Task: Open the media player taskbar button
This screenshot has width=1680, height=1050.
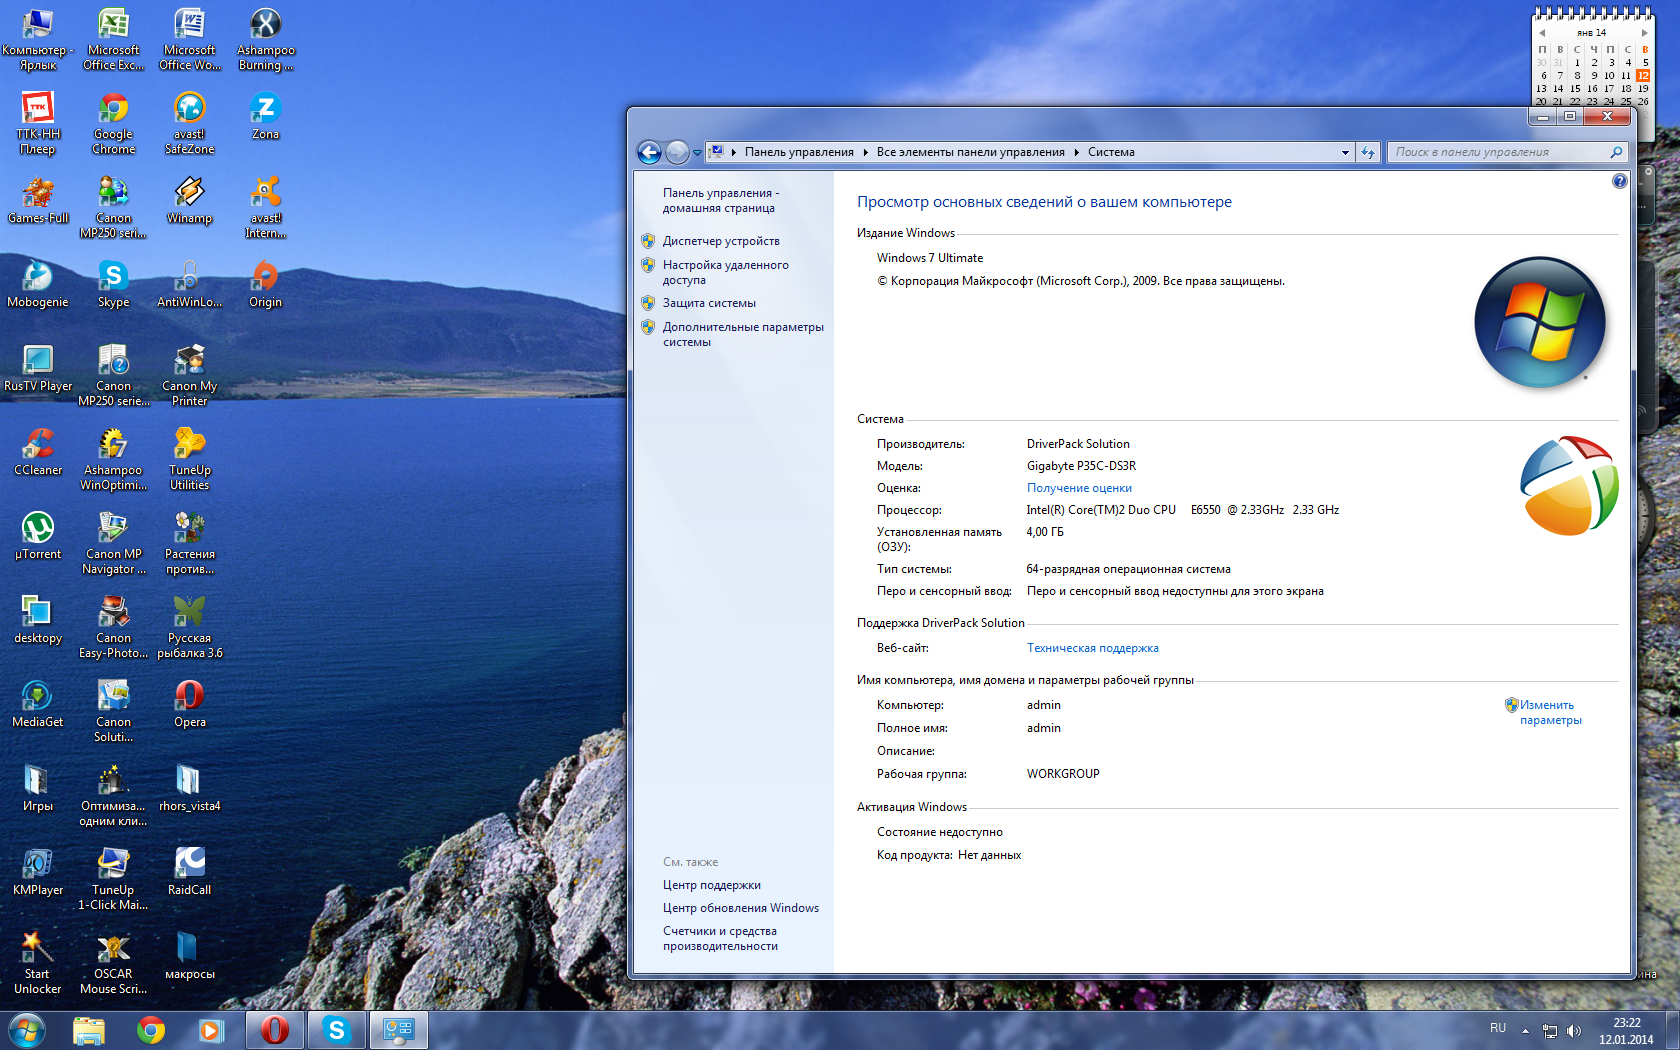Action: pos(211,1030)
